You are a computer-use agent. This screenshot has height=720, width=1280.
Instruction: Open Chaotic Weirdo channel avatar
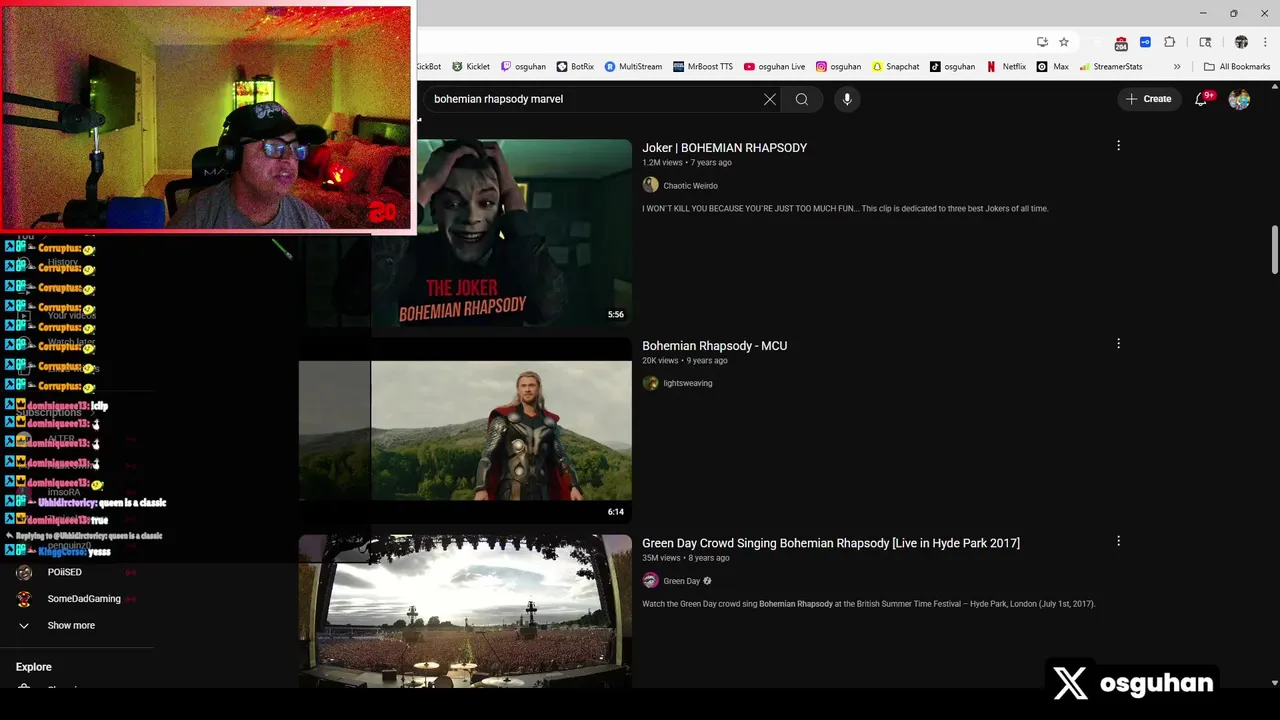point(650,185)
